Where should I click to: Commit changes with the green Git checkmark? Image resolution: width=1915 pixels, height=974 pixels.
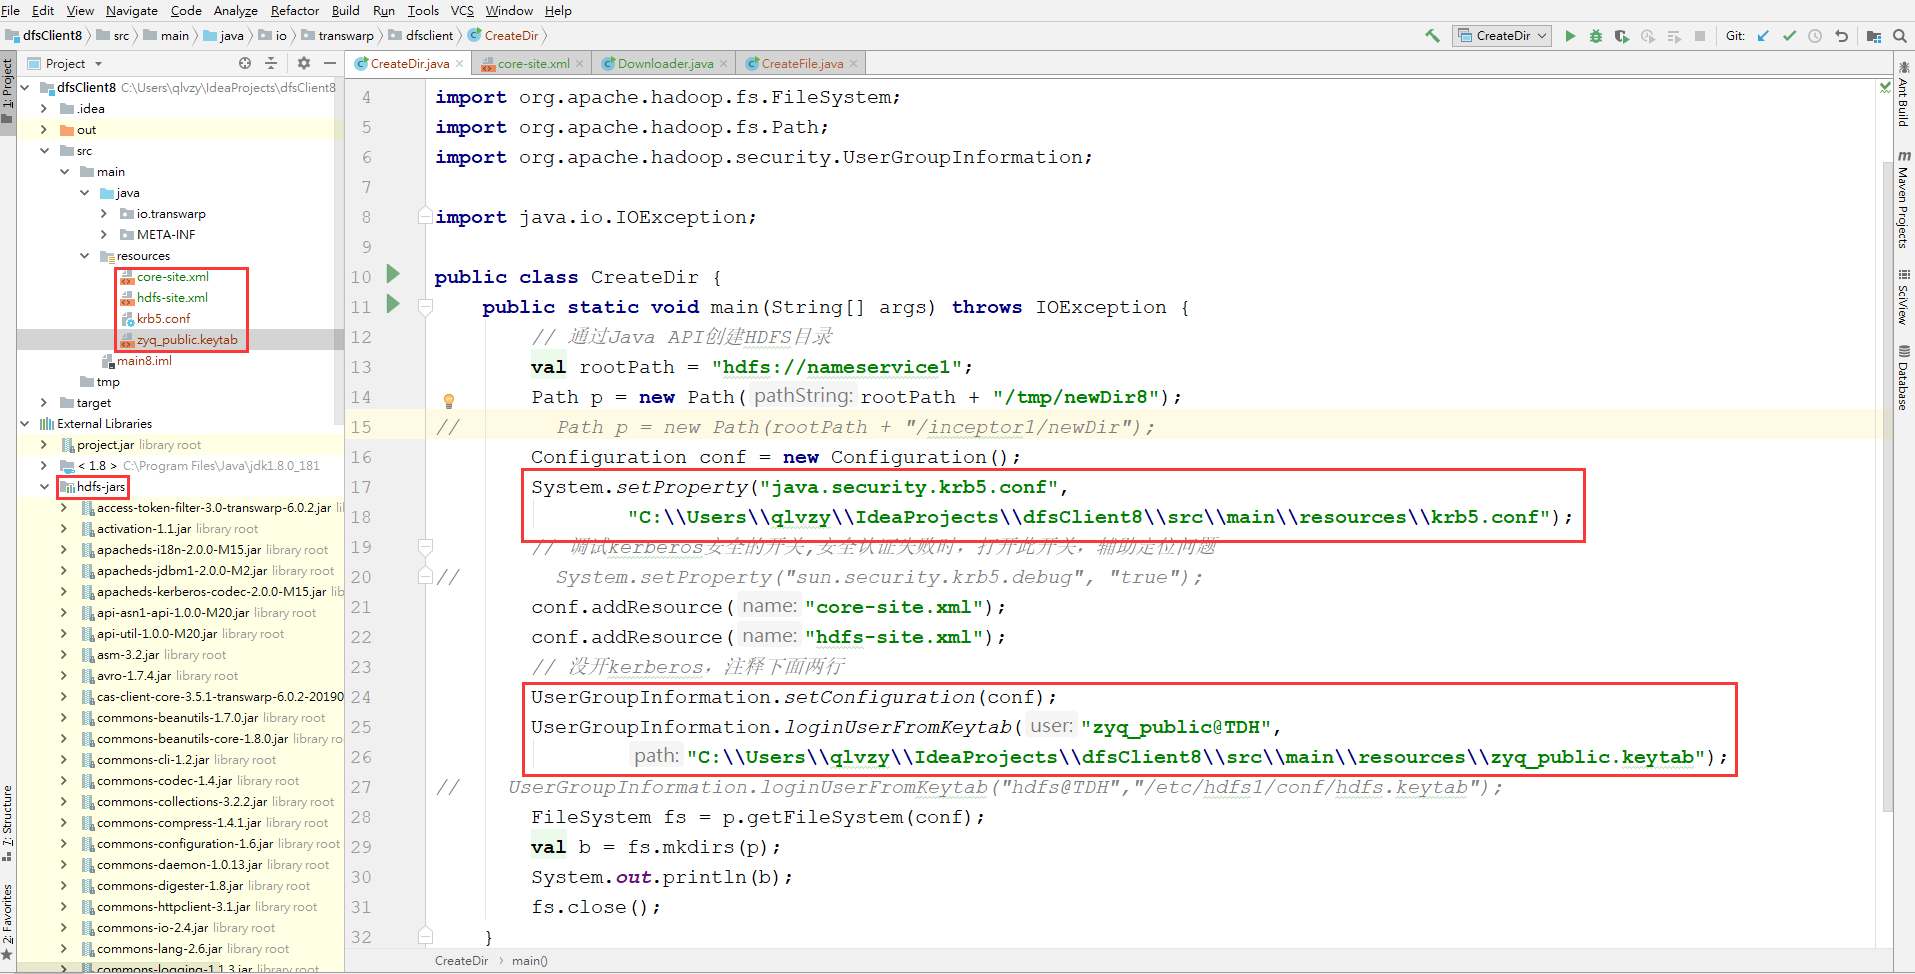1789,36
